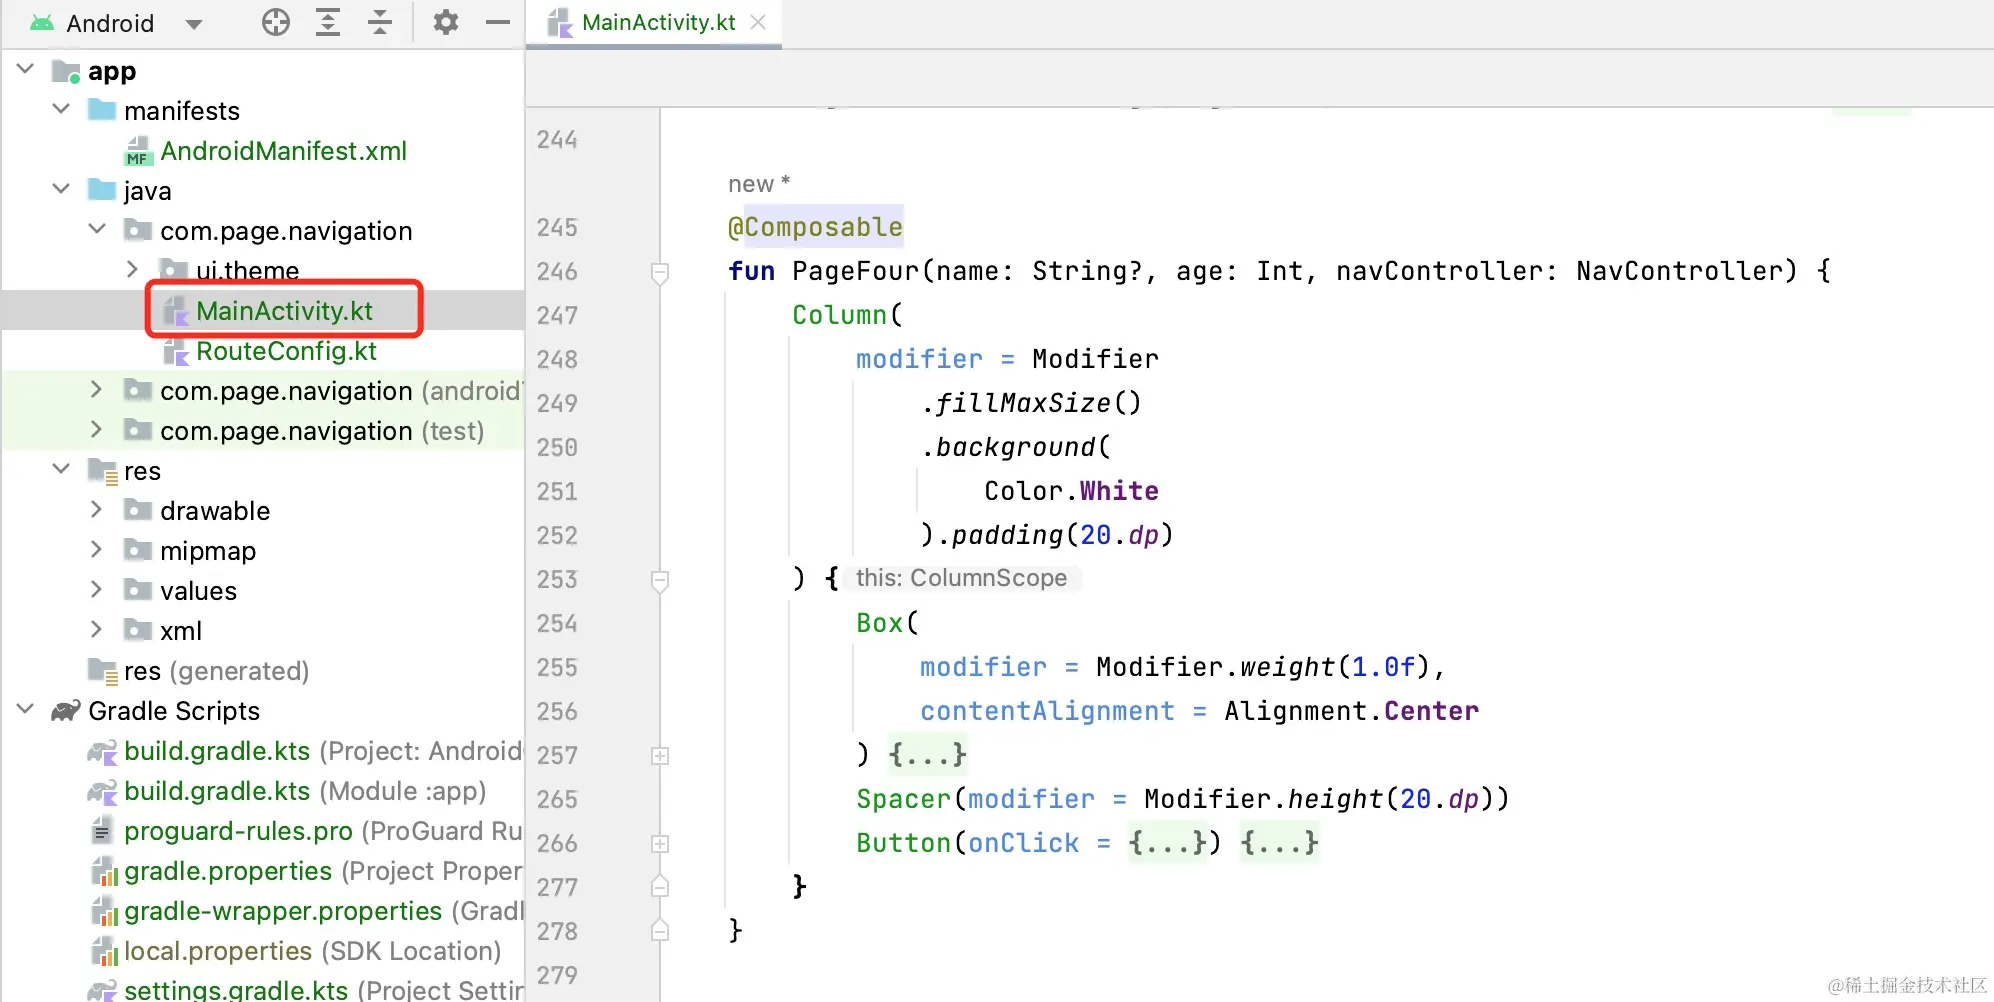Click the Expand All toolbar icon
This screenshot has height=1002, width=1994.
[328, 22]
